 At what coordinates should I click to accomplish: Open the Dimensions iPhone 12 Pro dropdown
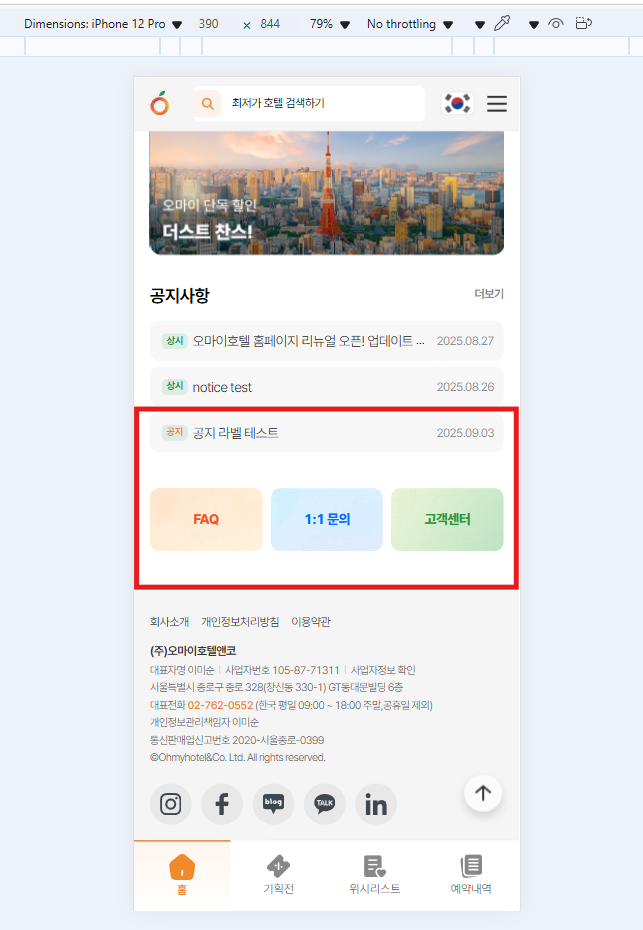pyautogui.click(x=103, y=24)
